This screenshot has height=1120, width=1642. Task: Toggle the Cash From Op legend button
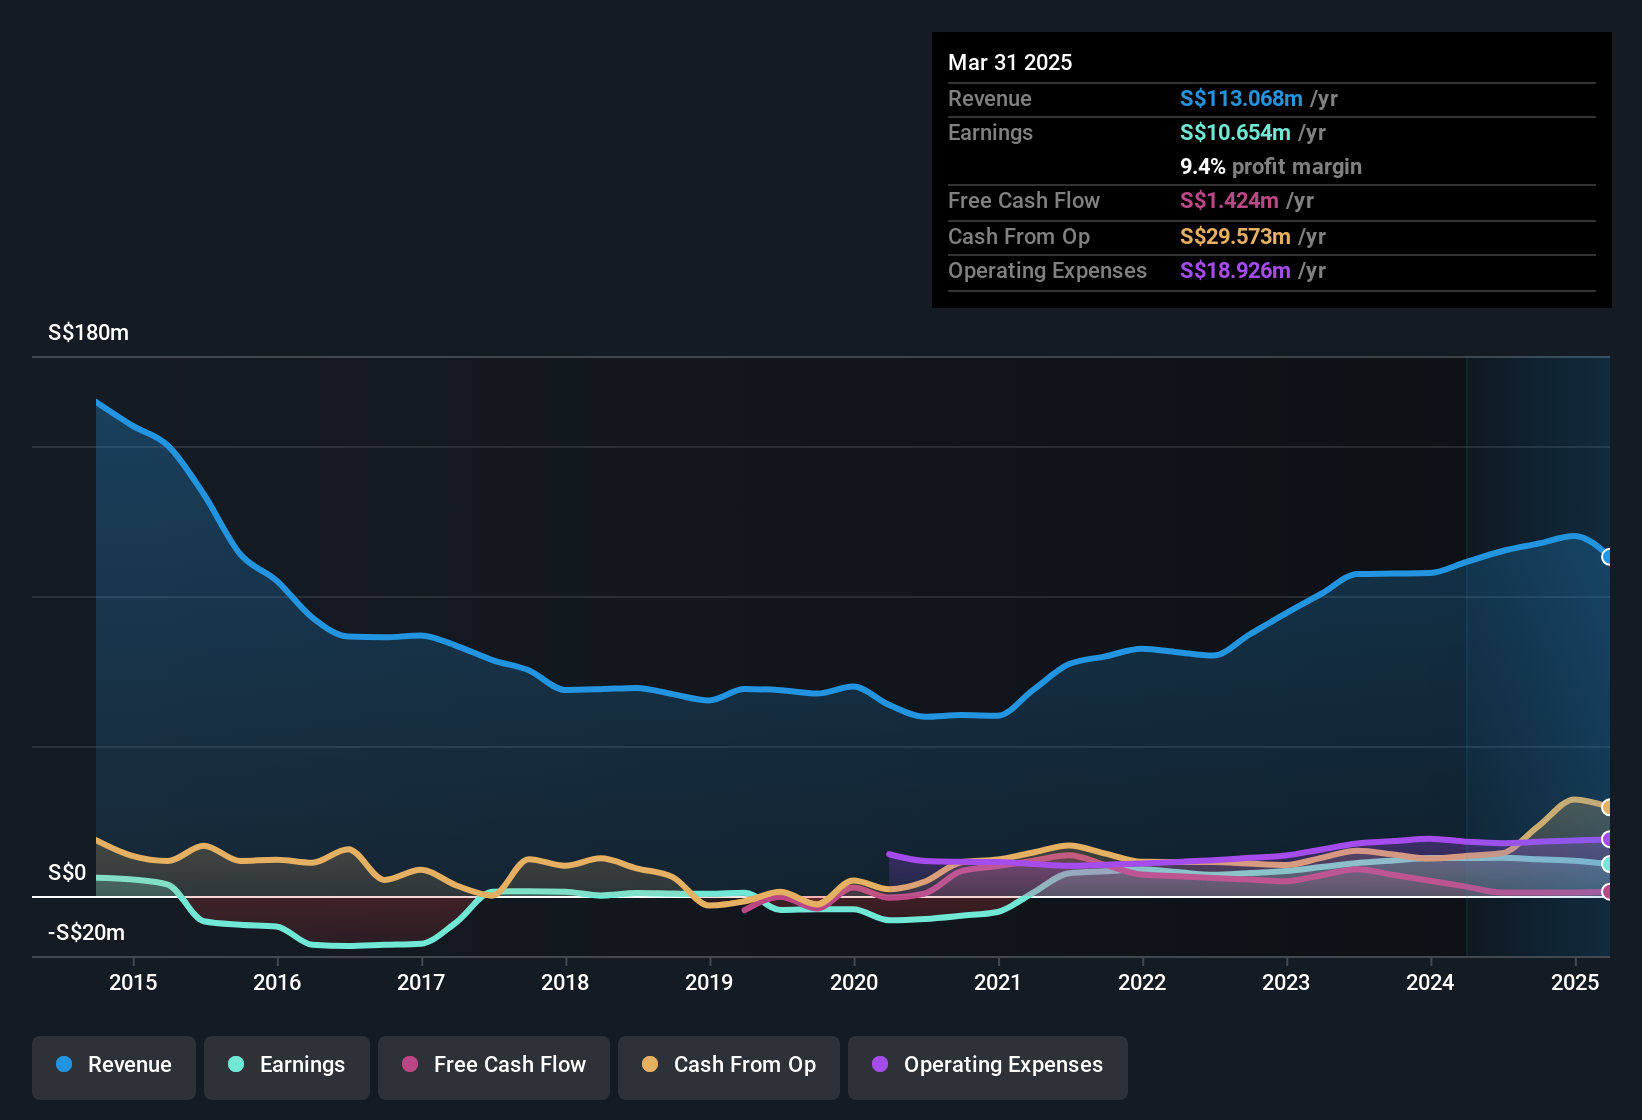click(729, 1065)
